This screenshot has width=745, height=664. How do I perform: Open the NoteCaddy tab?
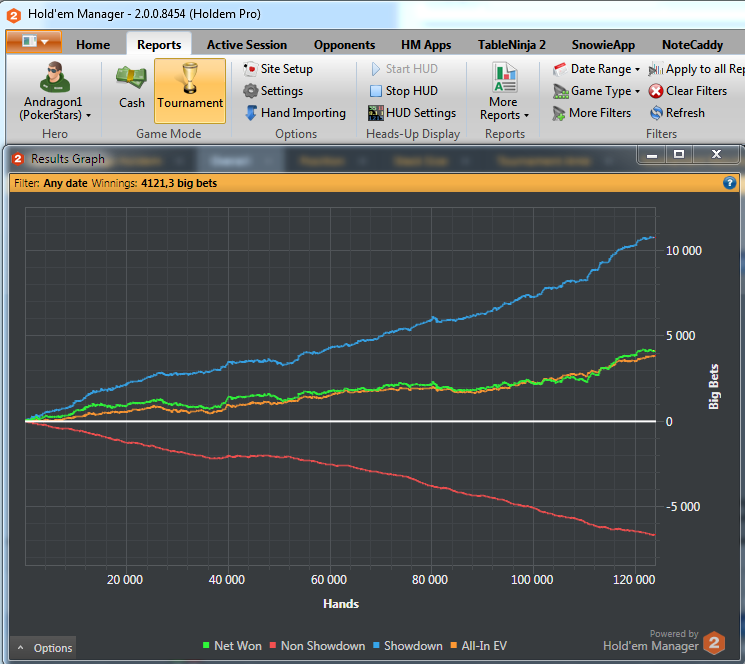coord(692,45)
